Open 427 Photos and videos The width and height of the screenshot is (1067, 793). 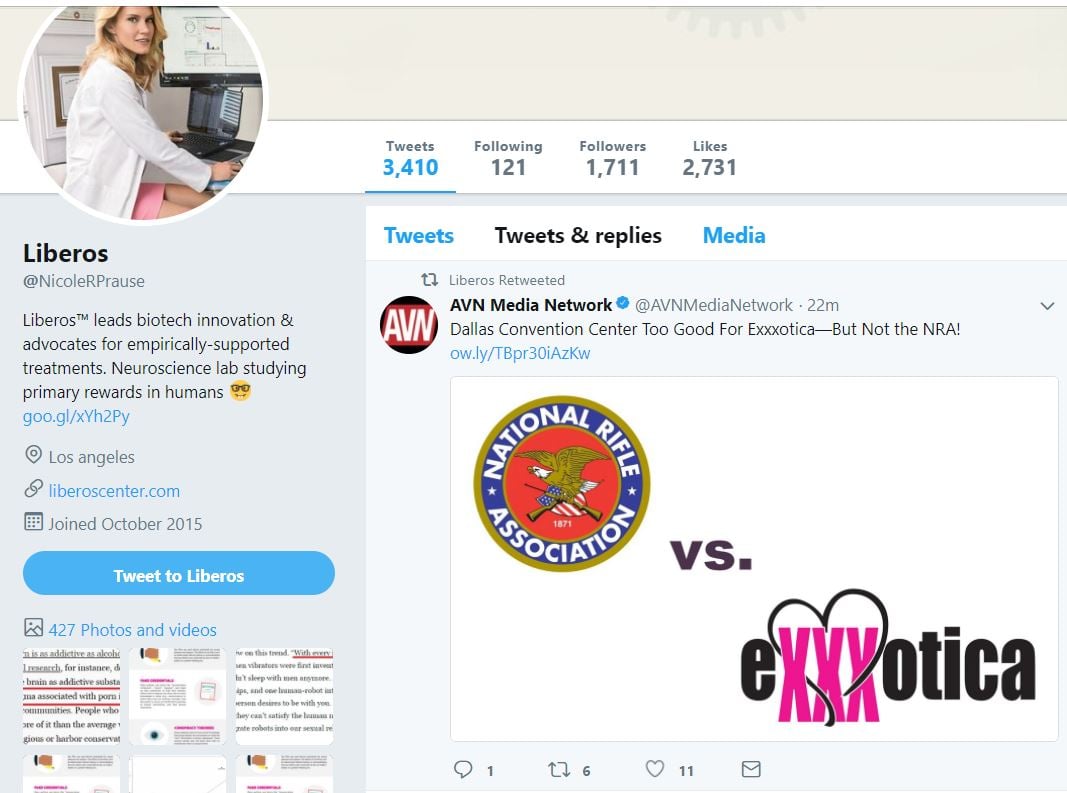tap(133, 630)
